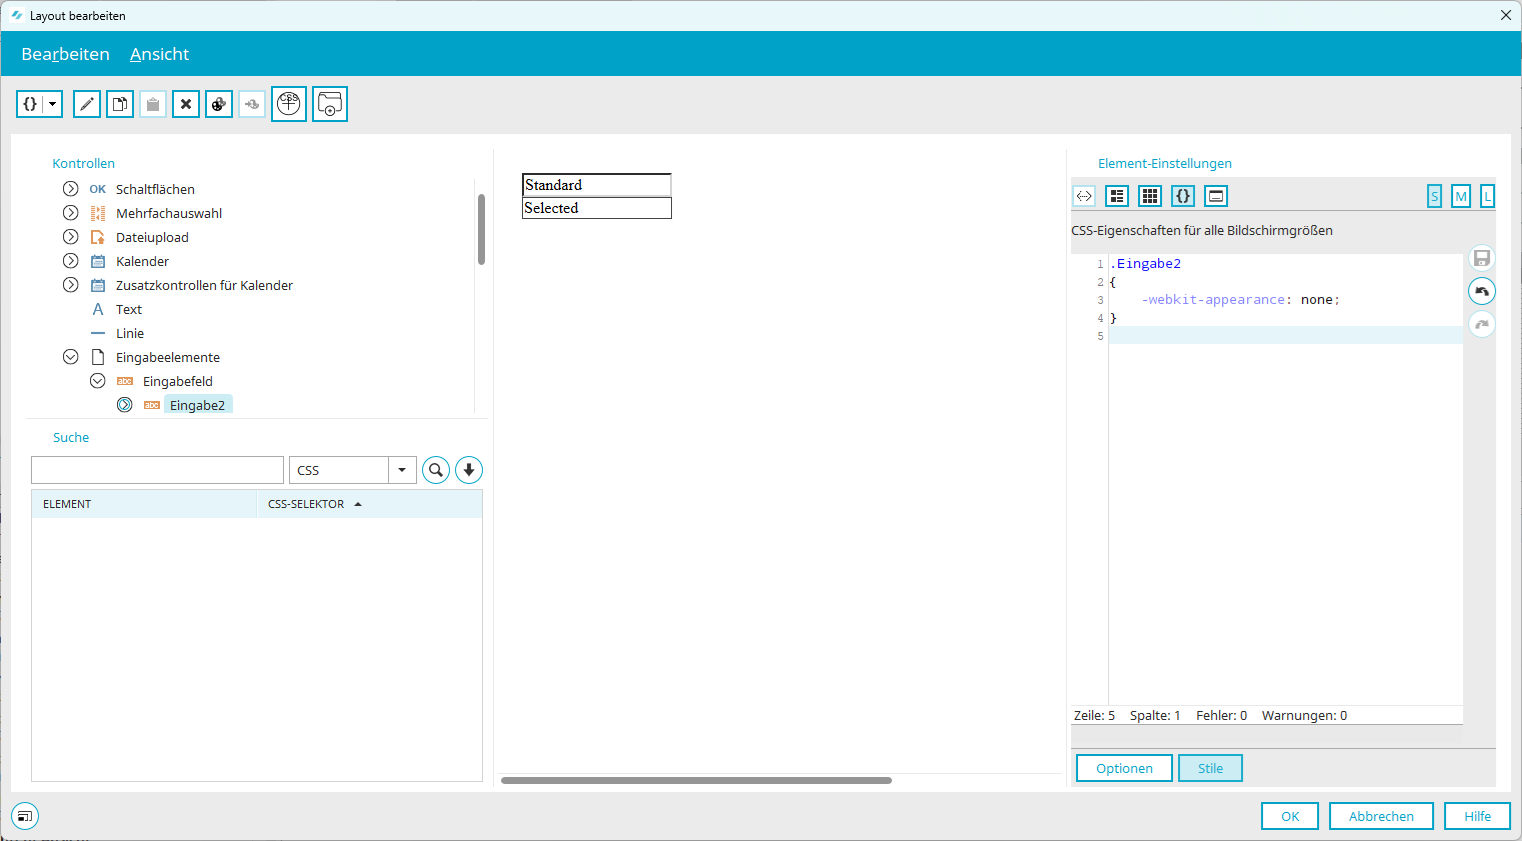Click the list view icon in Element-Einstellungen

point(1117,196)
